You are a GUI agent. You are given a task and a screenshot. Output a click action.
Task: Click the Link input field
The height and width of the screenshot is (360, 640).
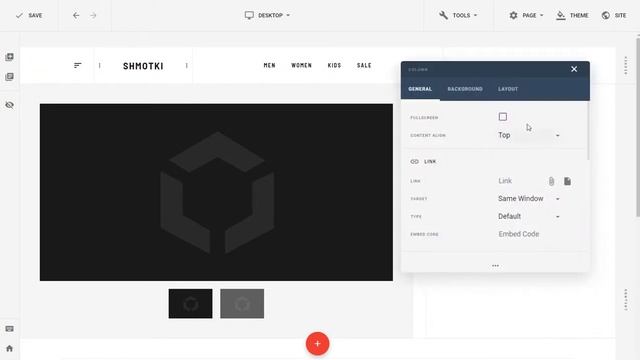(x=520, y=181)
